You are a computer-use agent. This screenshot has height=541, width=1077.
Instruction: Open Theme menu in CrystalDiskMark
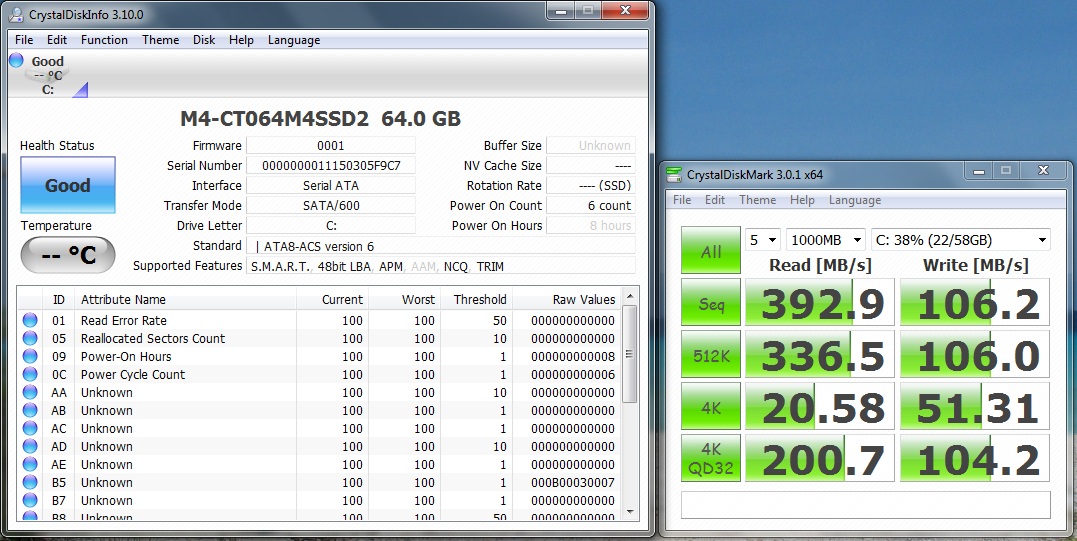pyautogui.click(x=758, y=200)
